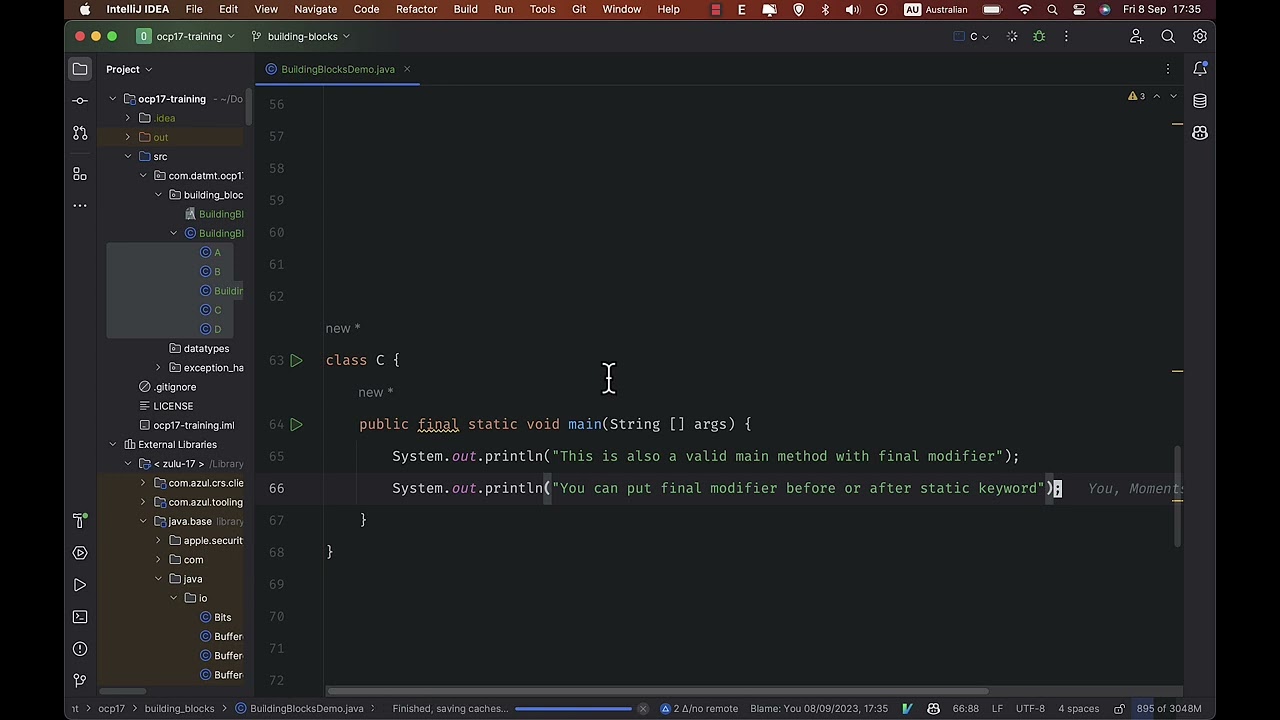Run class C from gutter arrow
This screenshot has height=720, width=1280.
click(296, 360)
